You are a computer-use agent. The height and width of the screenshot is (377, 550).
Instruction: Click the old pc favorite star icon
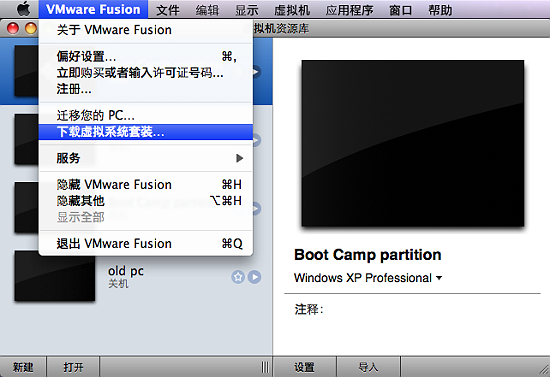click(238, 277)
